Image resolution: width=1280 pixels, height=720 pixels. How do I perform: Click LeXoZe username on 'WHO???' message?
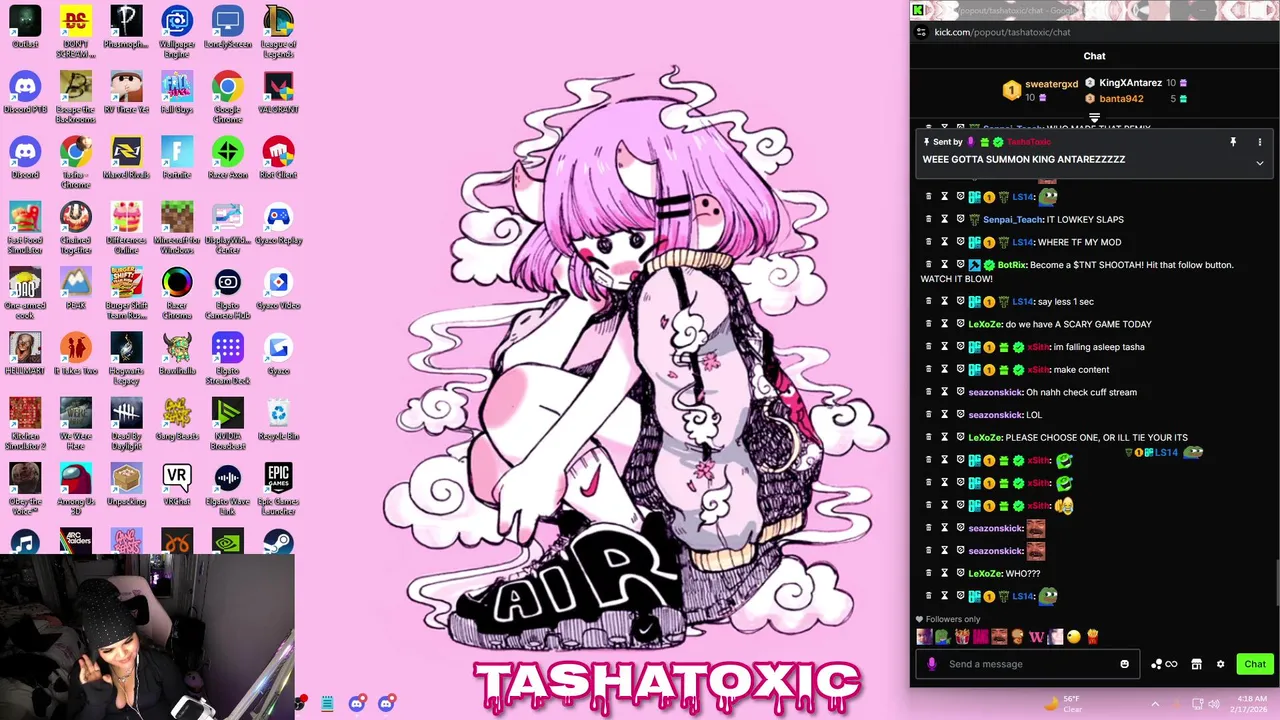coord(984,573)
